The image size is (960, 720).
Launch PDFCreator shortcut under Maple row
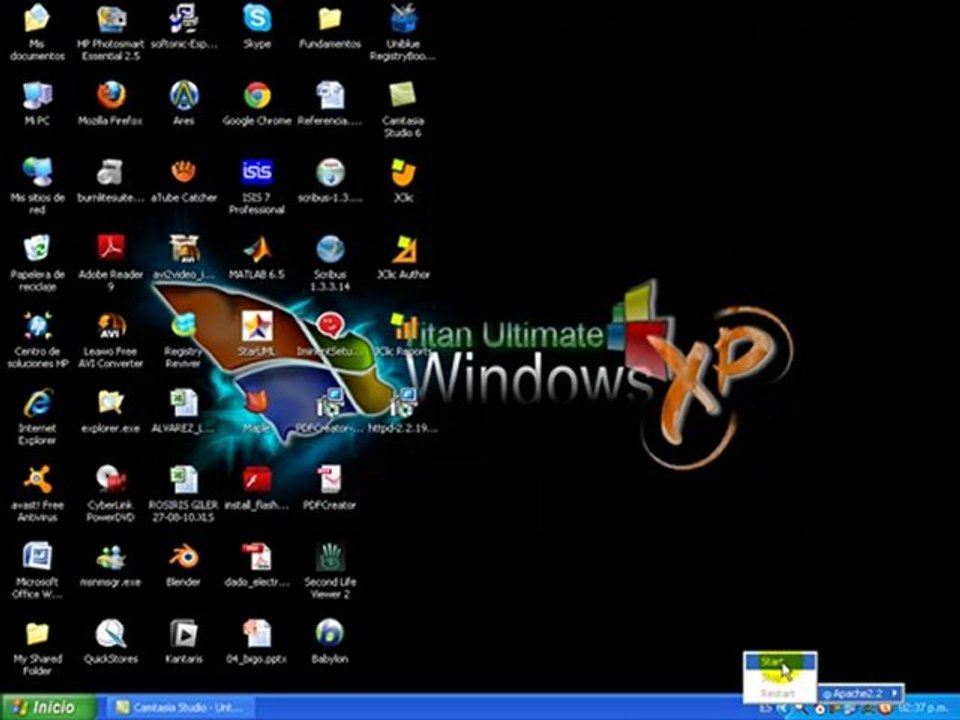330,488
